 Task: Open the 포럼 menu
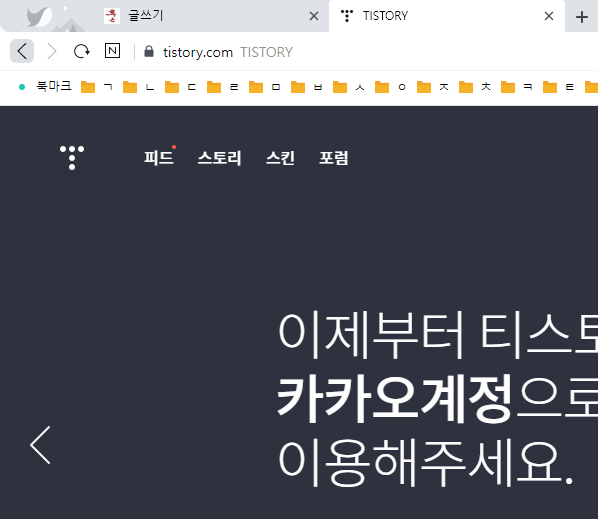[x=334, y=157]
